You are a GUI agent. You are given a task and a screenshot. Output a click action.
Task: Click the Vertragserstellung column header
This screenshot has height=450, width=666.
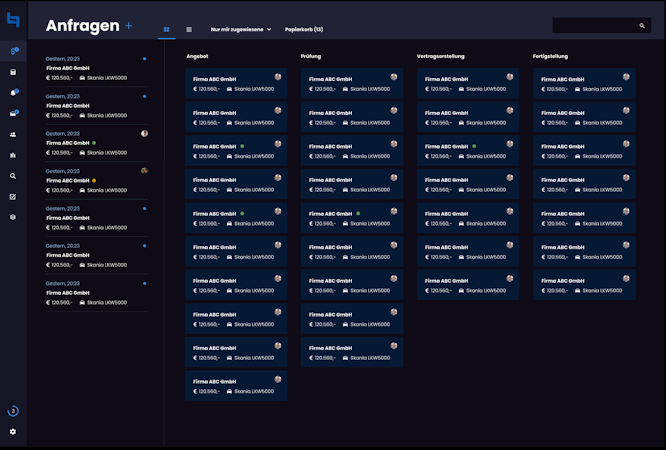click(440, 56)
